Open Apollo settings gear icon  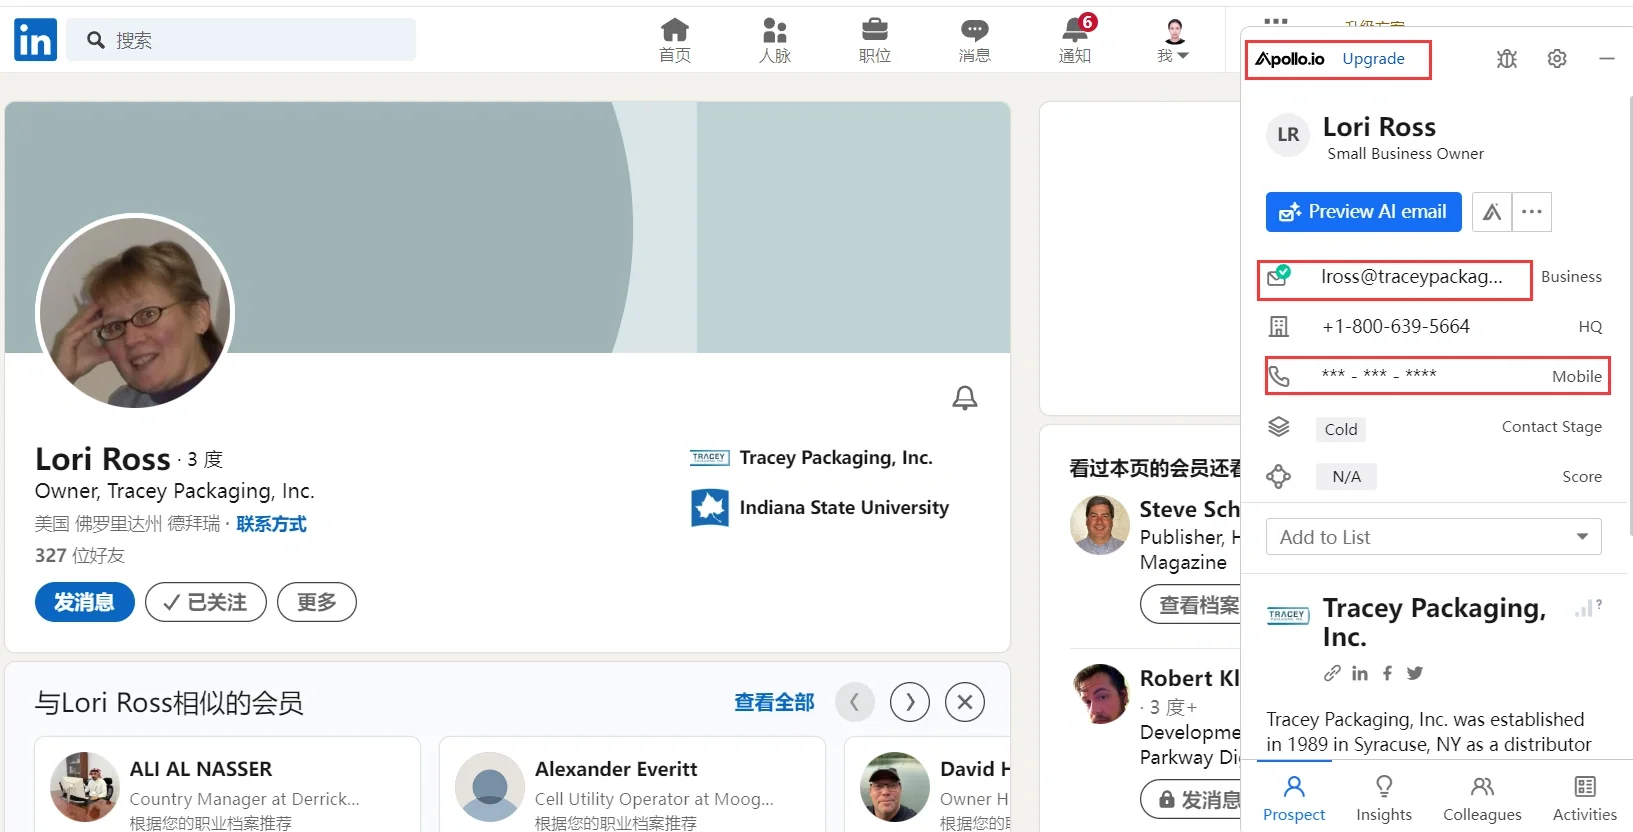[1557, 59]
